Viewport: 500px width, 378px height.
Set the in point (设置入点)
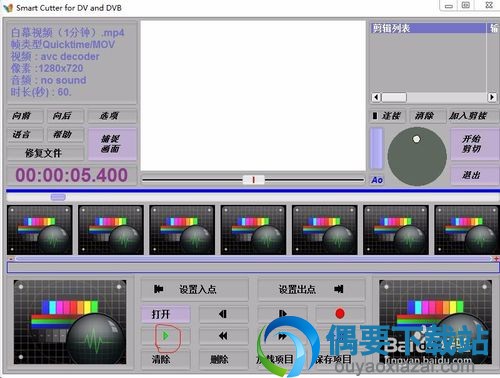[195, 289]
